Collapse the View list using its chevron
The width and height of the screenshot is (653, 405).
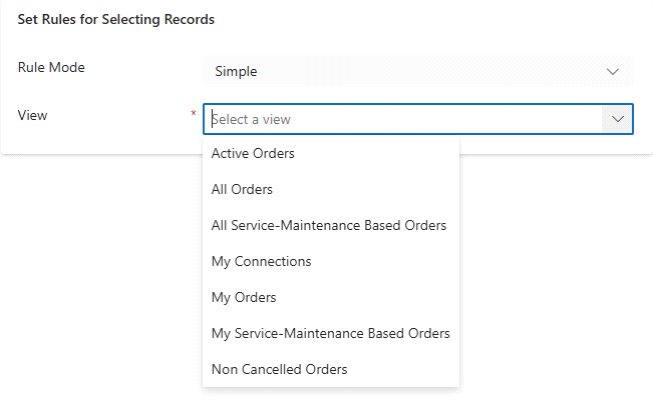(616, 119)
